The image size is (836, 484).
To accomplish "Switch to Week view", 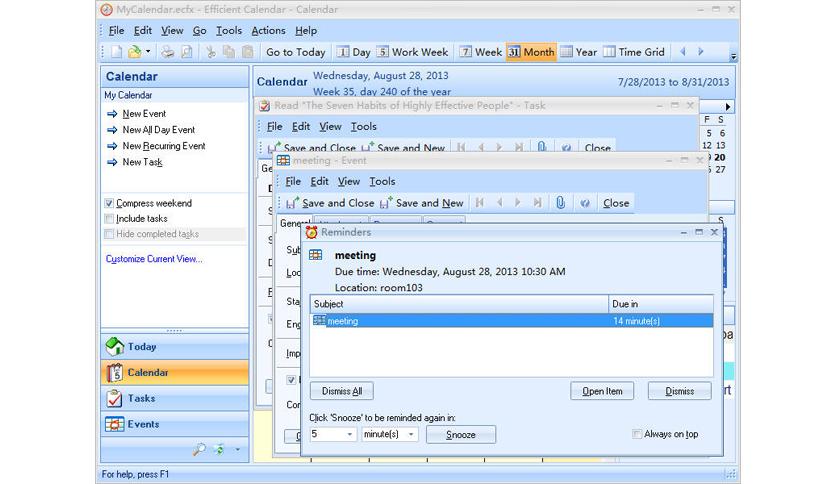I will click(481, 52).
